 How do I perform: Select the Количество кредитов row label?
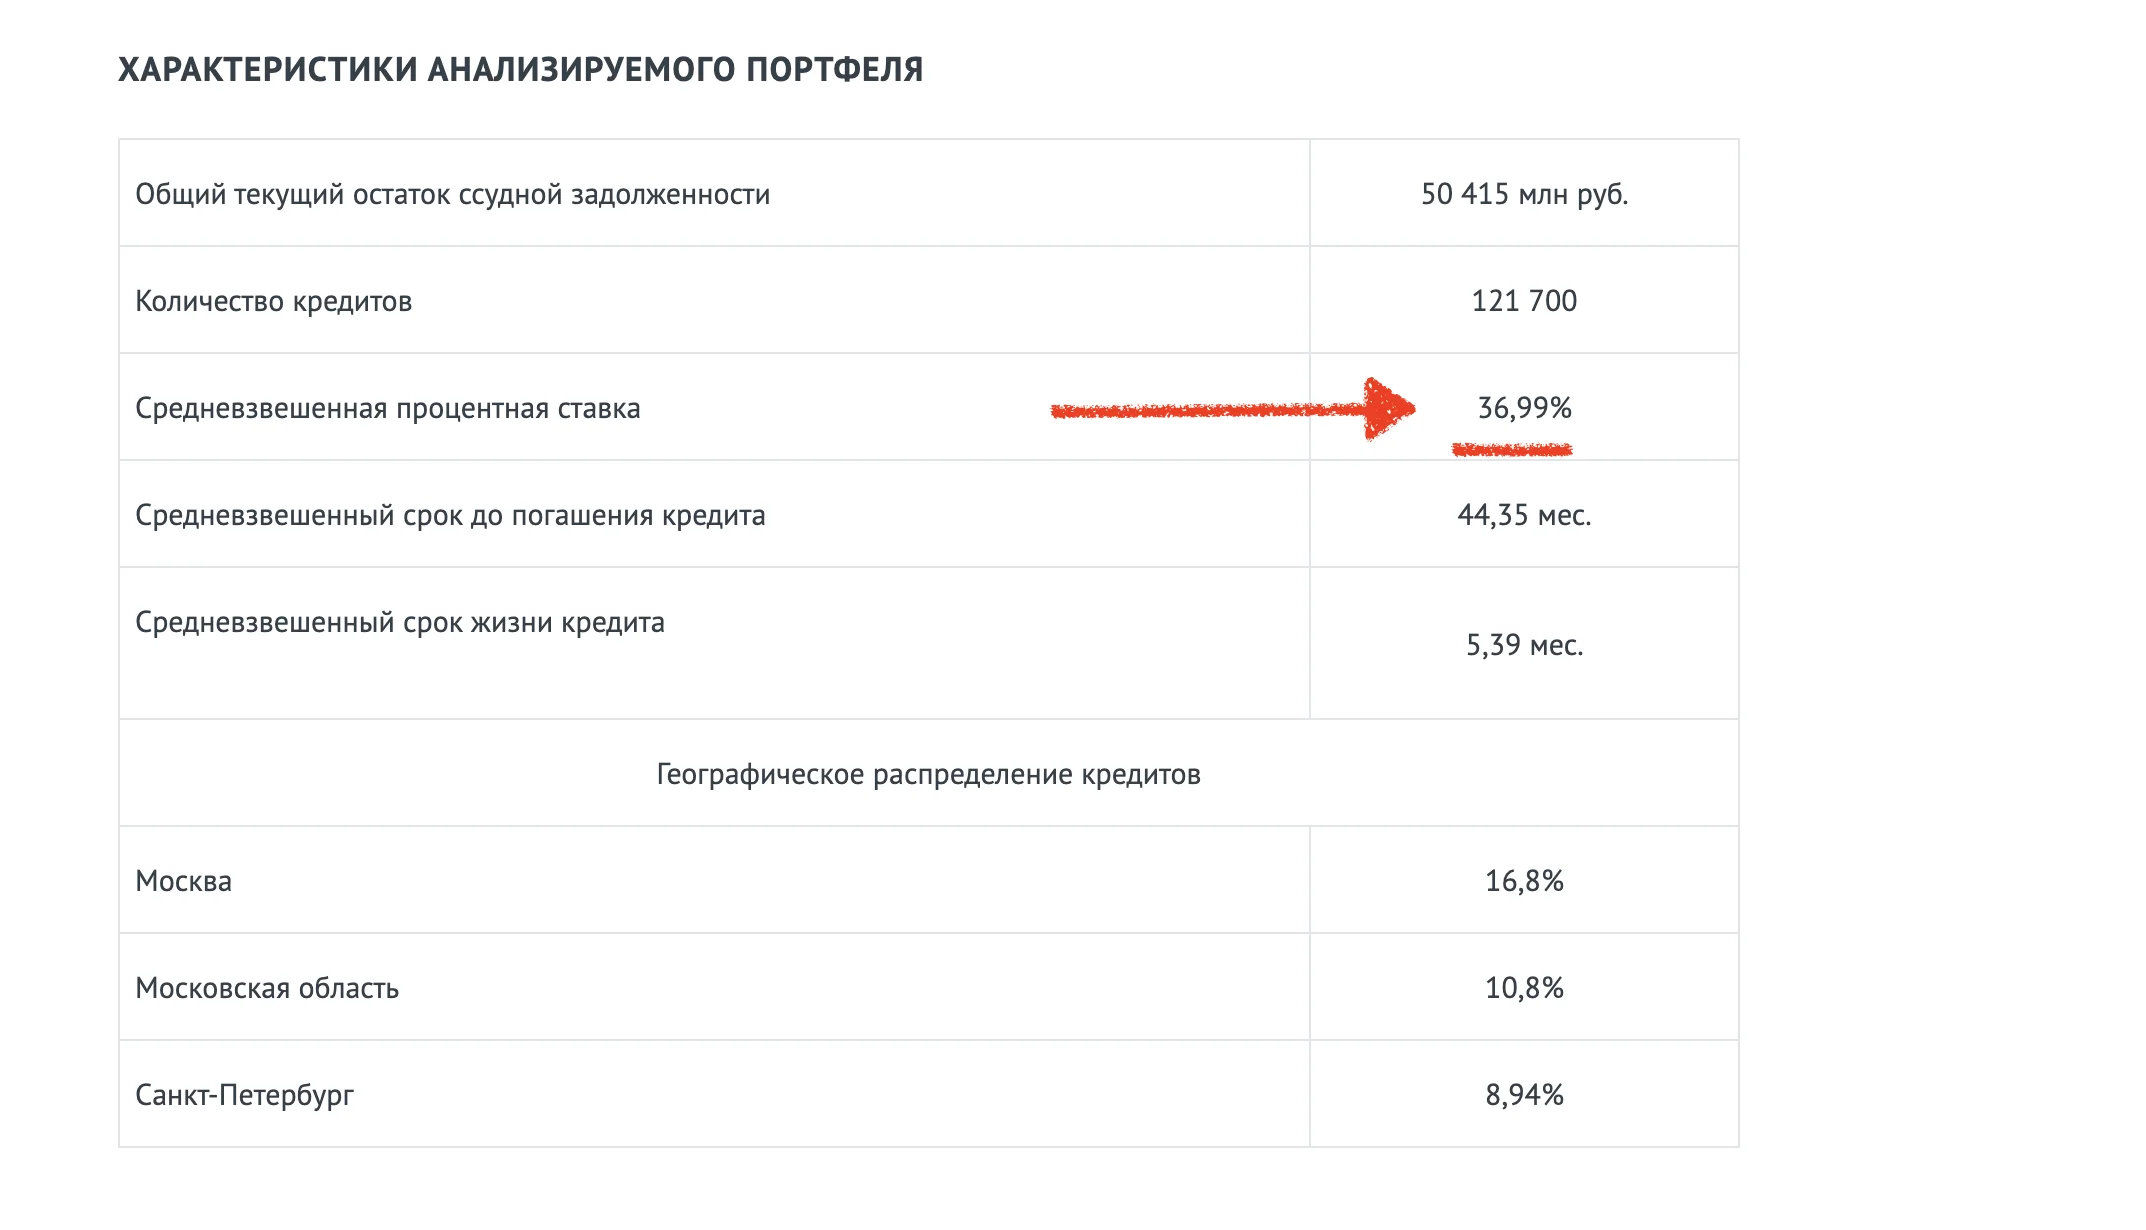click(274, 301)
